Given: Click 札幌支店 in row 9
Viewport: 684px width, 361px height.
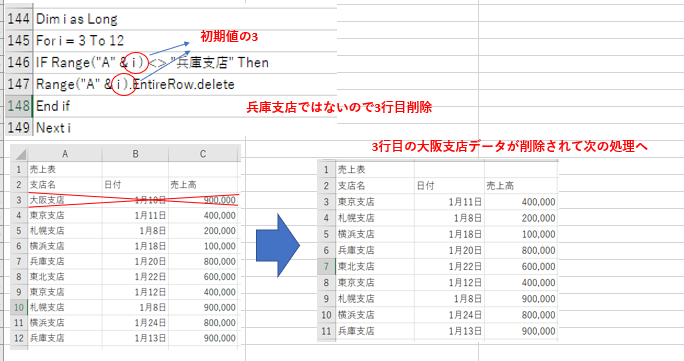Looking at the screenshot, I should [x=375, y=299].
